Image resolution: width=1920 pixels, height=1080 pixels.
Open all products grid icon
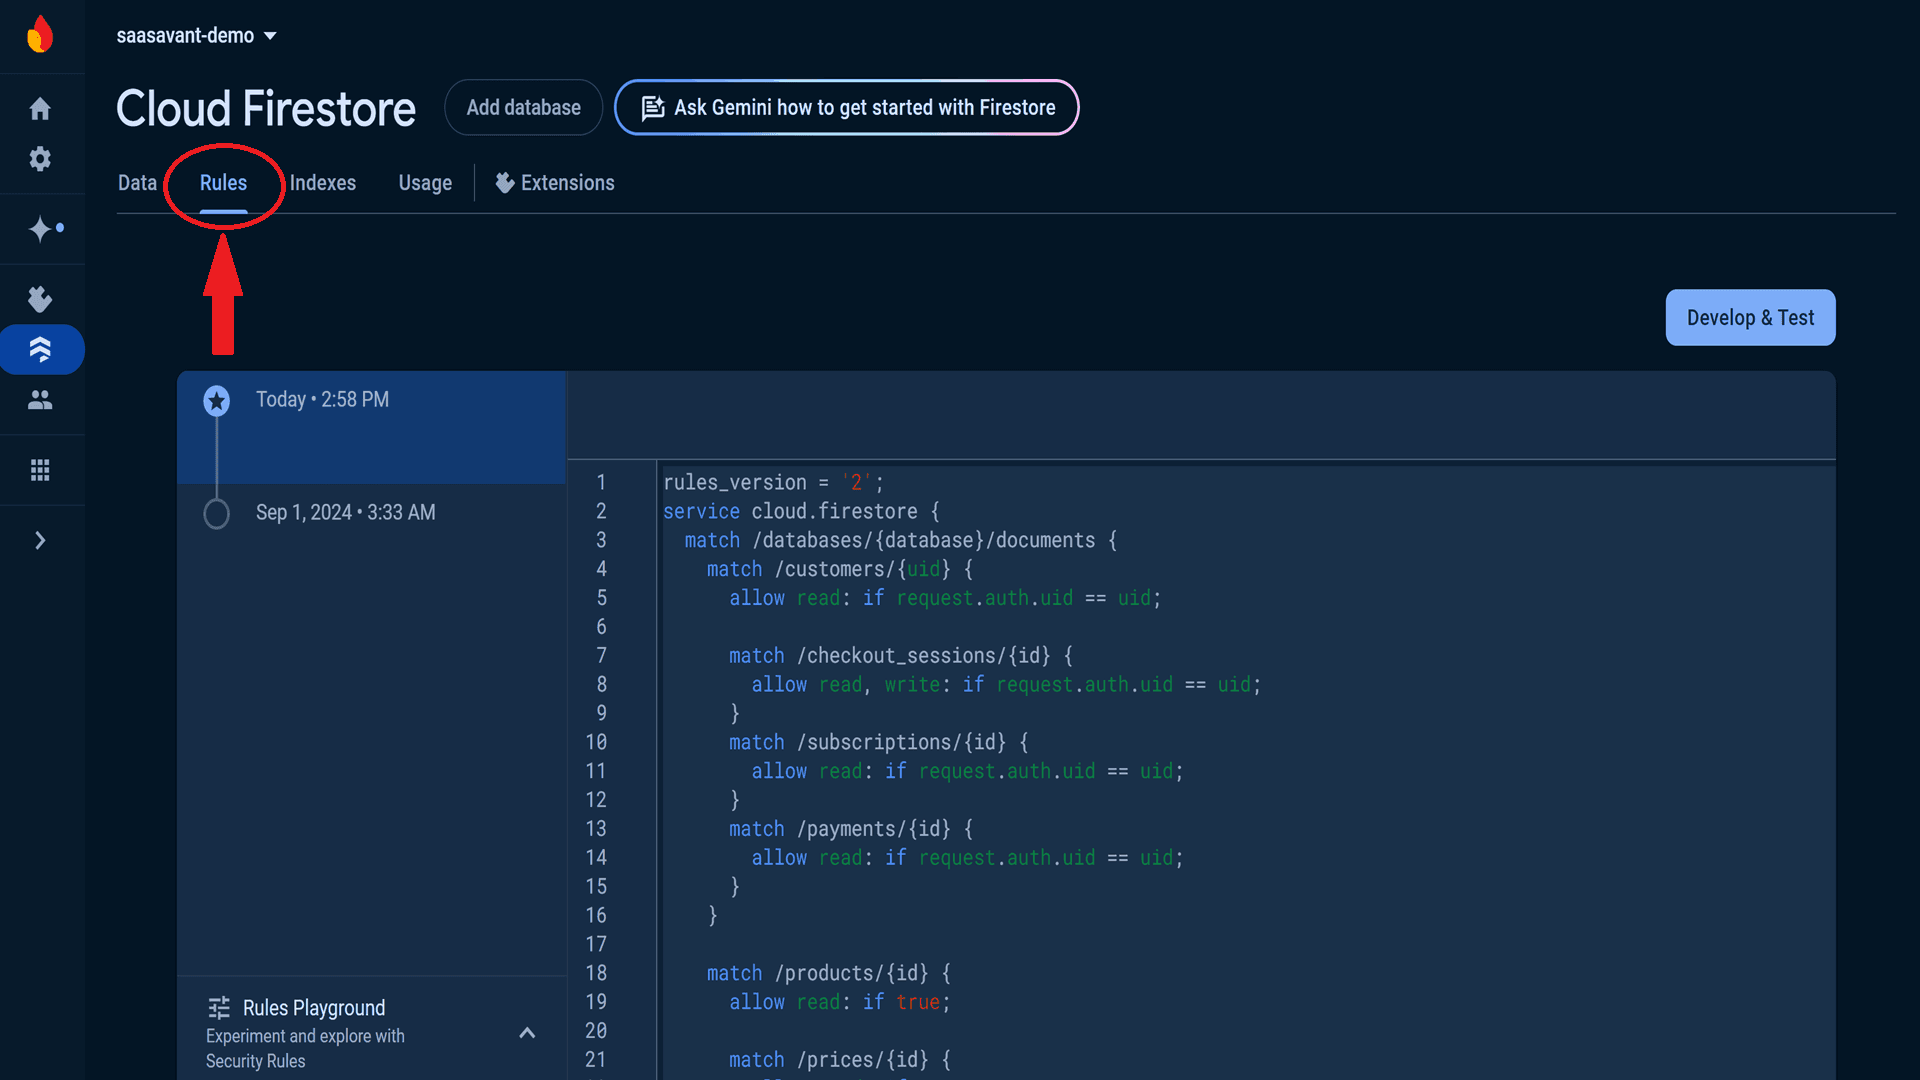tap(40, 470)
